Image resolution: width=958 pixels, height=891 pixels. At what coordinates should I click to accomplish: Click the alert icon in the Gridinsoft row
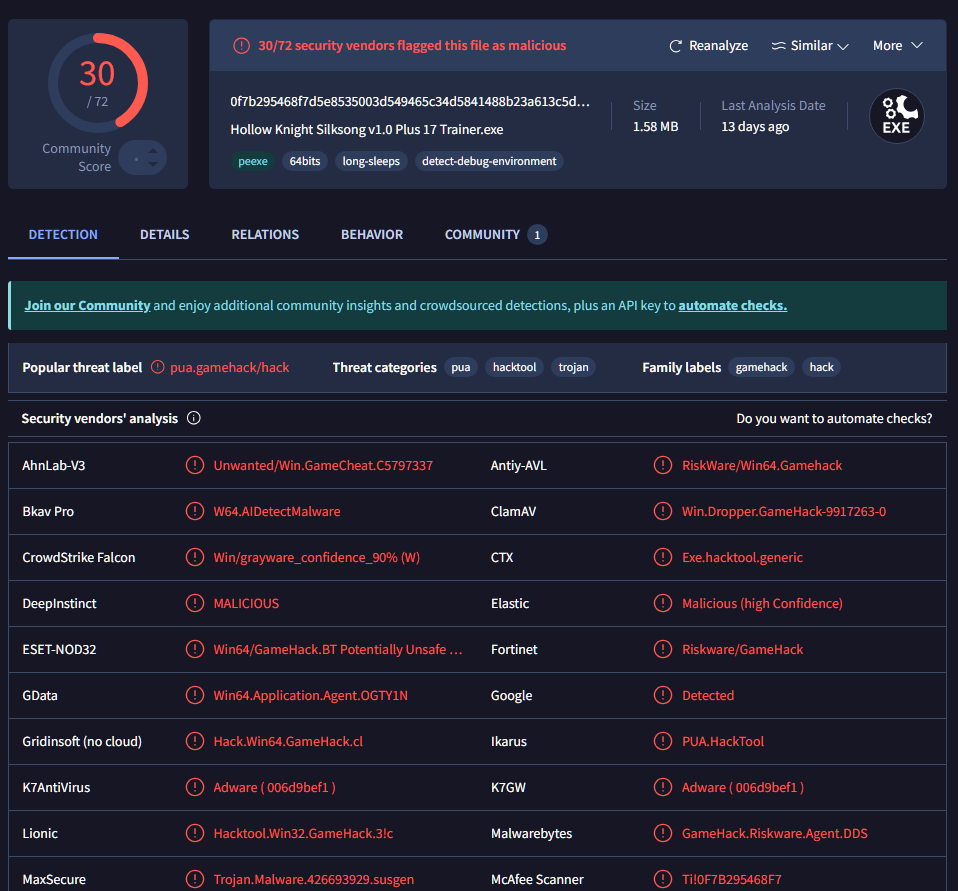[x=194, y=741]
